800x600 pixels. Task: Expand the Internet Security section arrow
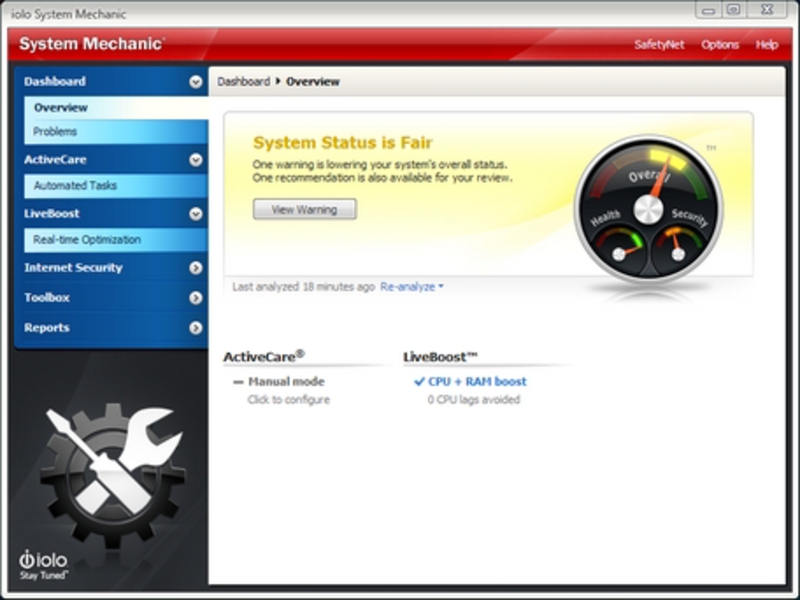pyautogui.click(x=195, y=268)
